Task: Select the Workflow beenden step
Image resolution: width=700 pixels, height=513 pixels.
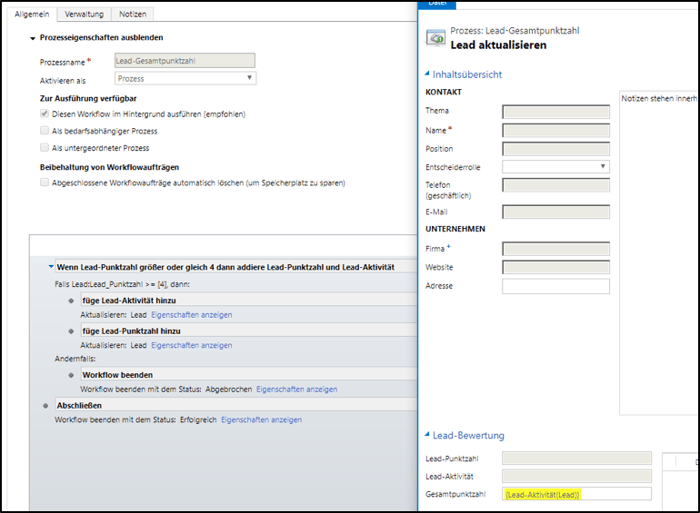Action: (x=249, y=375)
